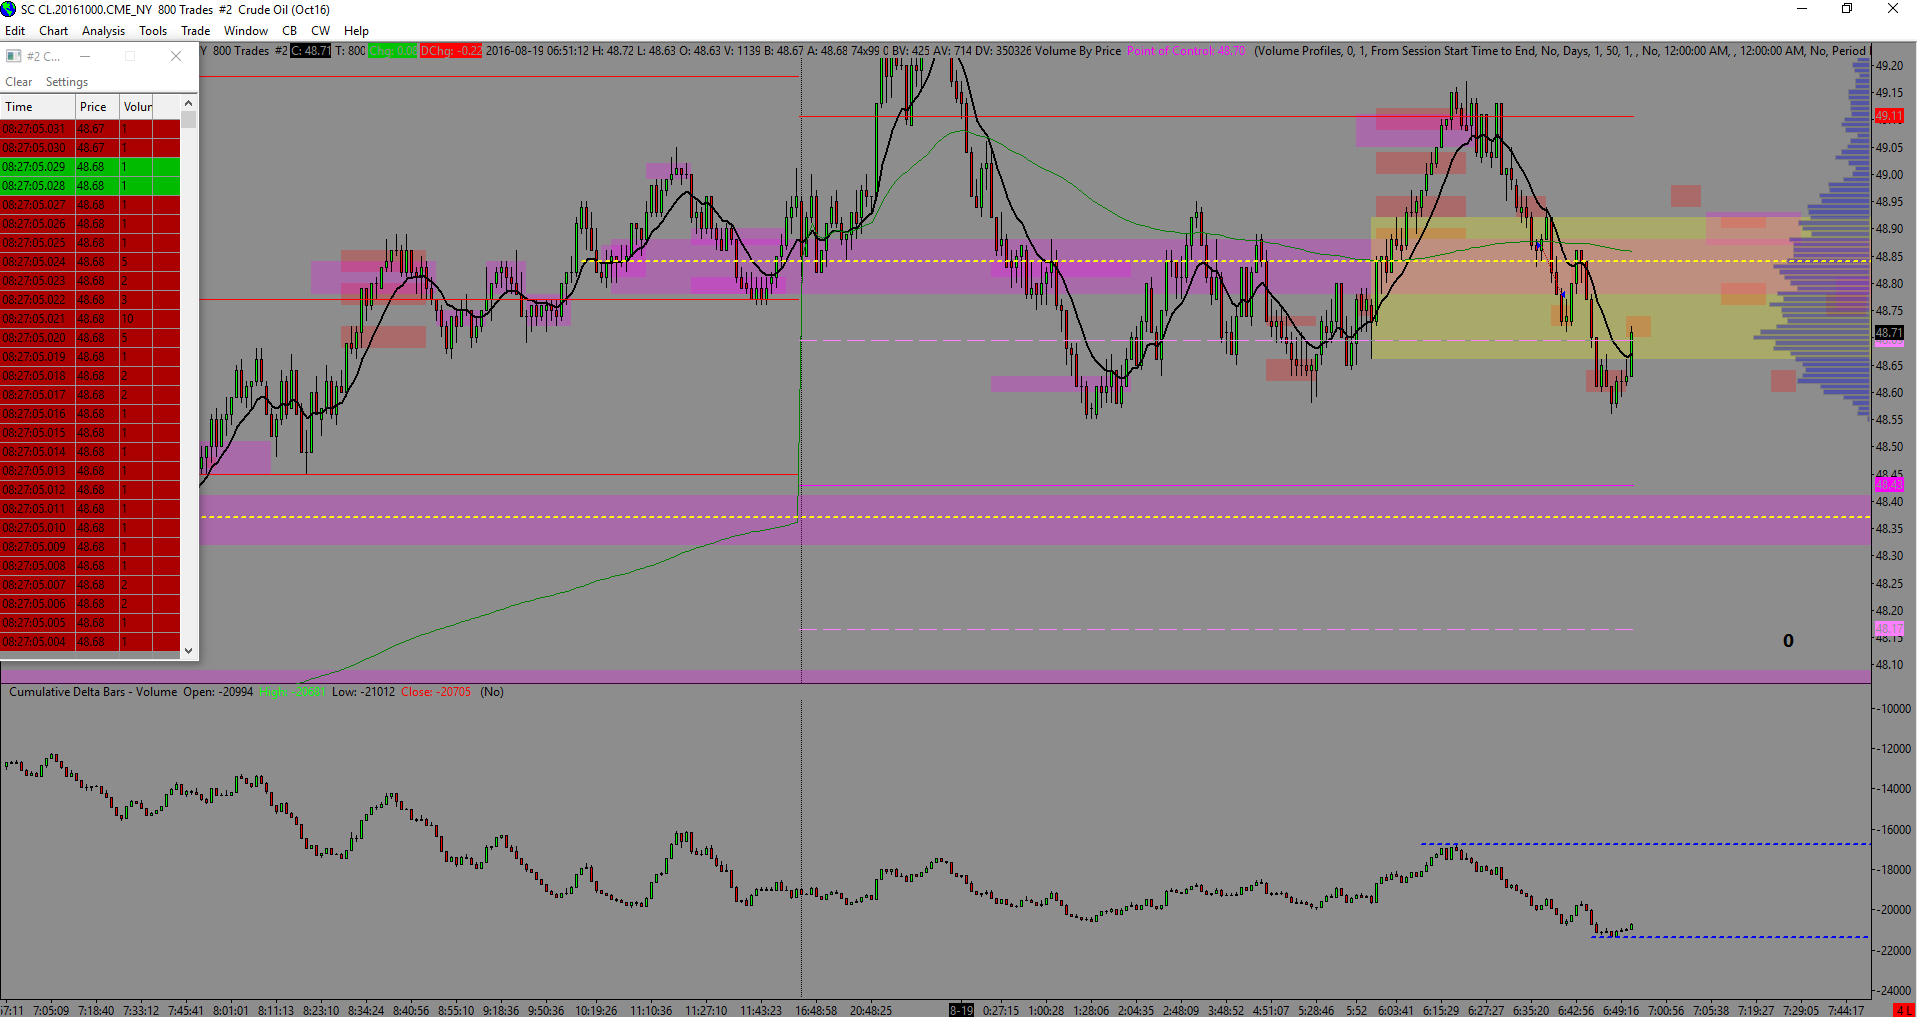Open the Tools menu
Viewport: 1917px width, 1017px height.
[x=153, y=31]
